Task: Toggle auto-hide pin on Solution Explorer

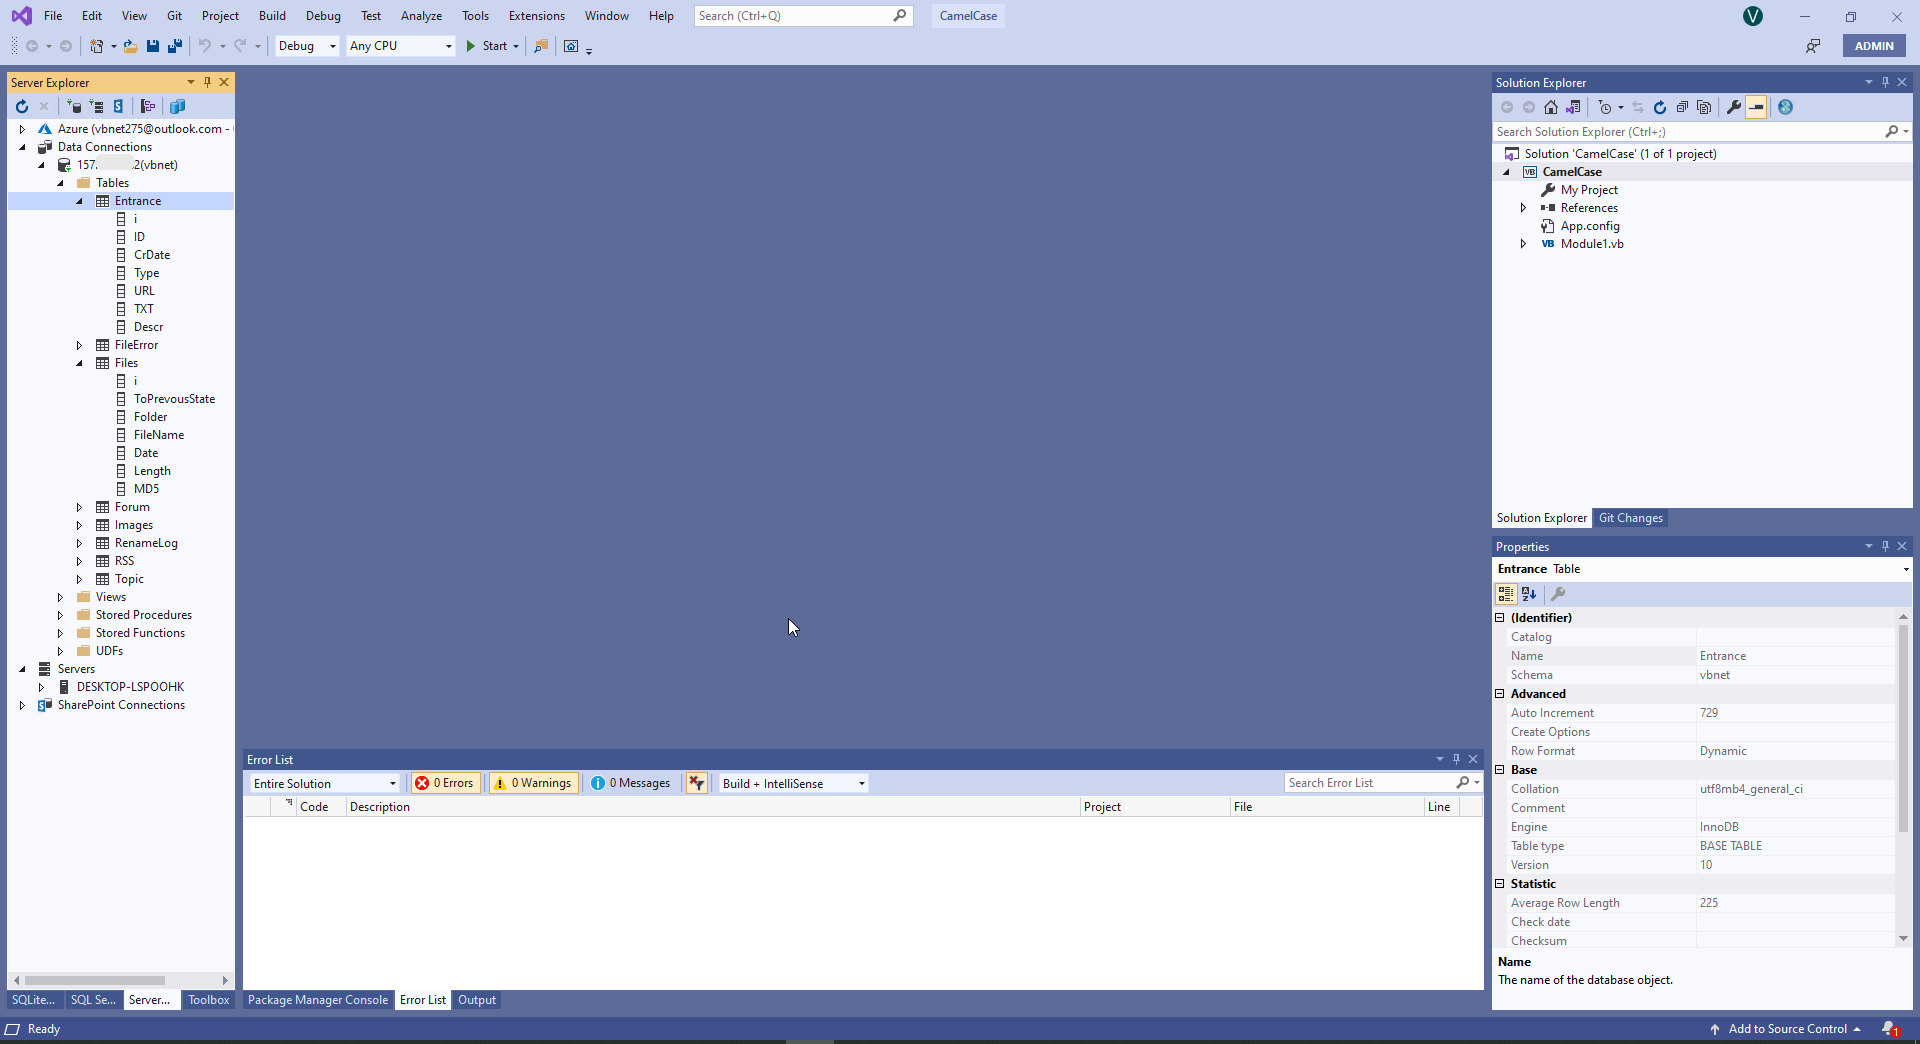Action: [x=1885, y=82]
